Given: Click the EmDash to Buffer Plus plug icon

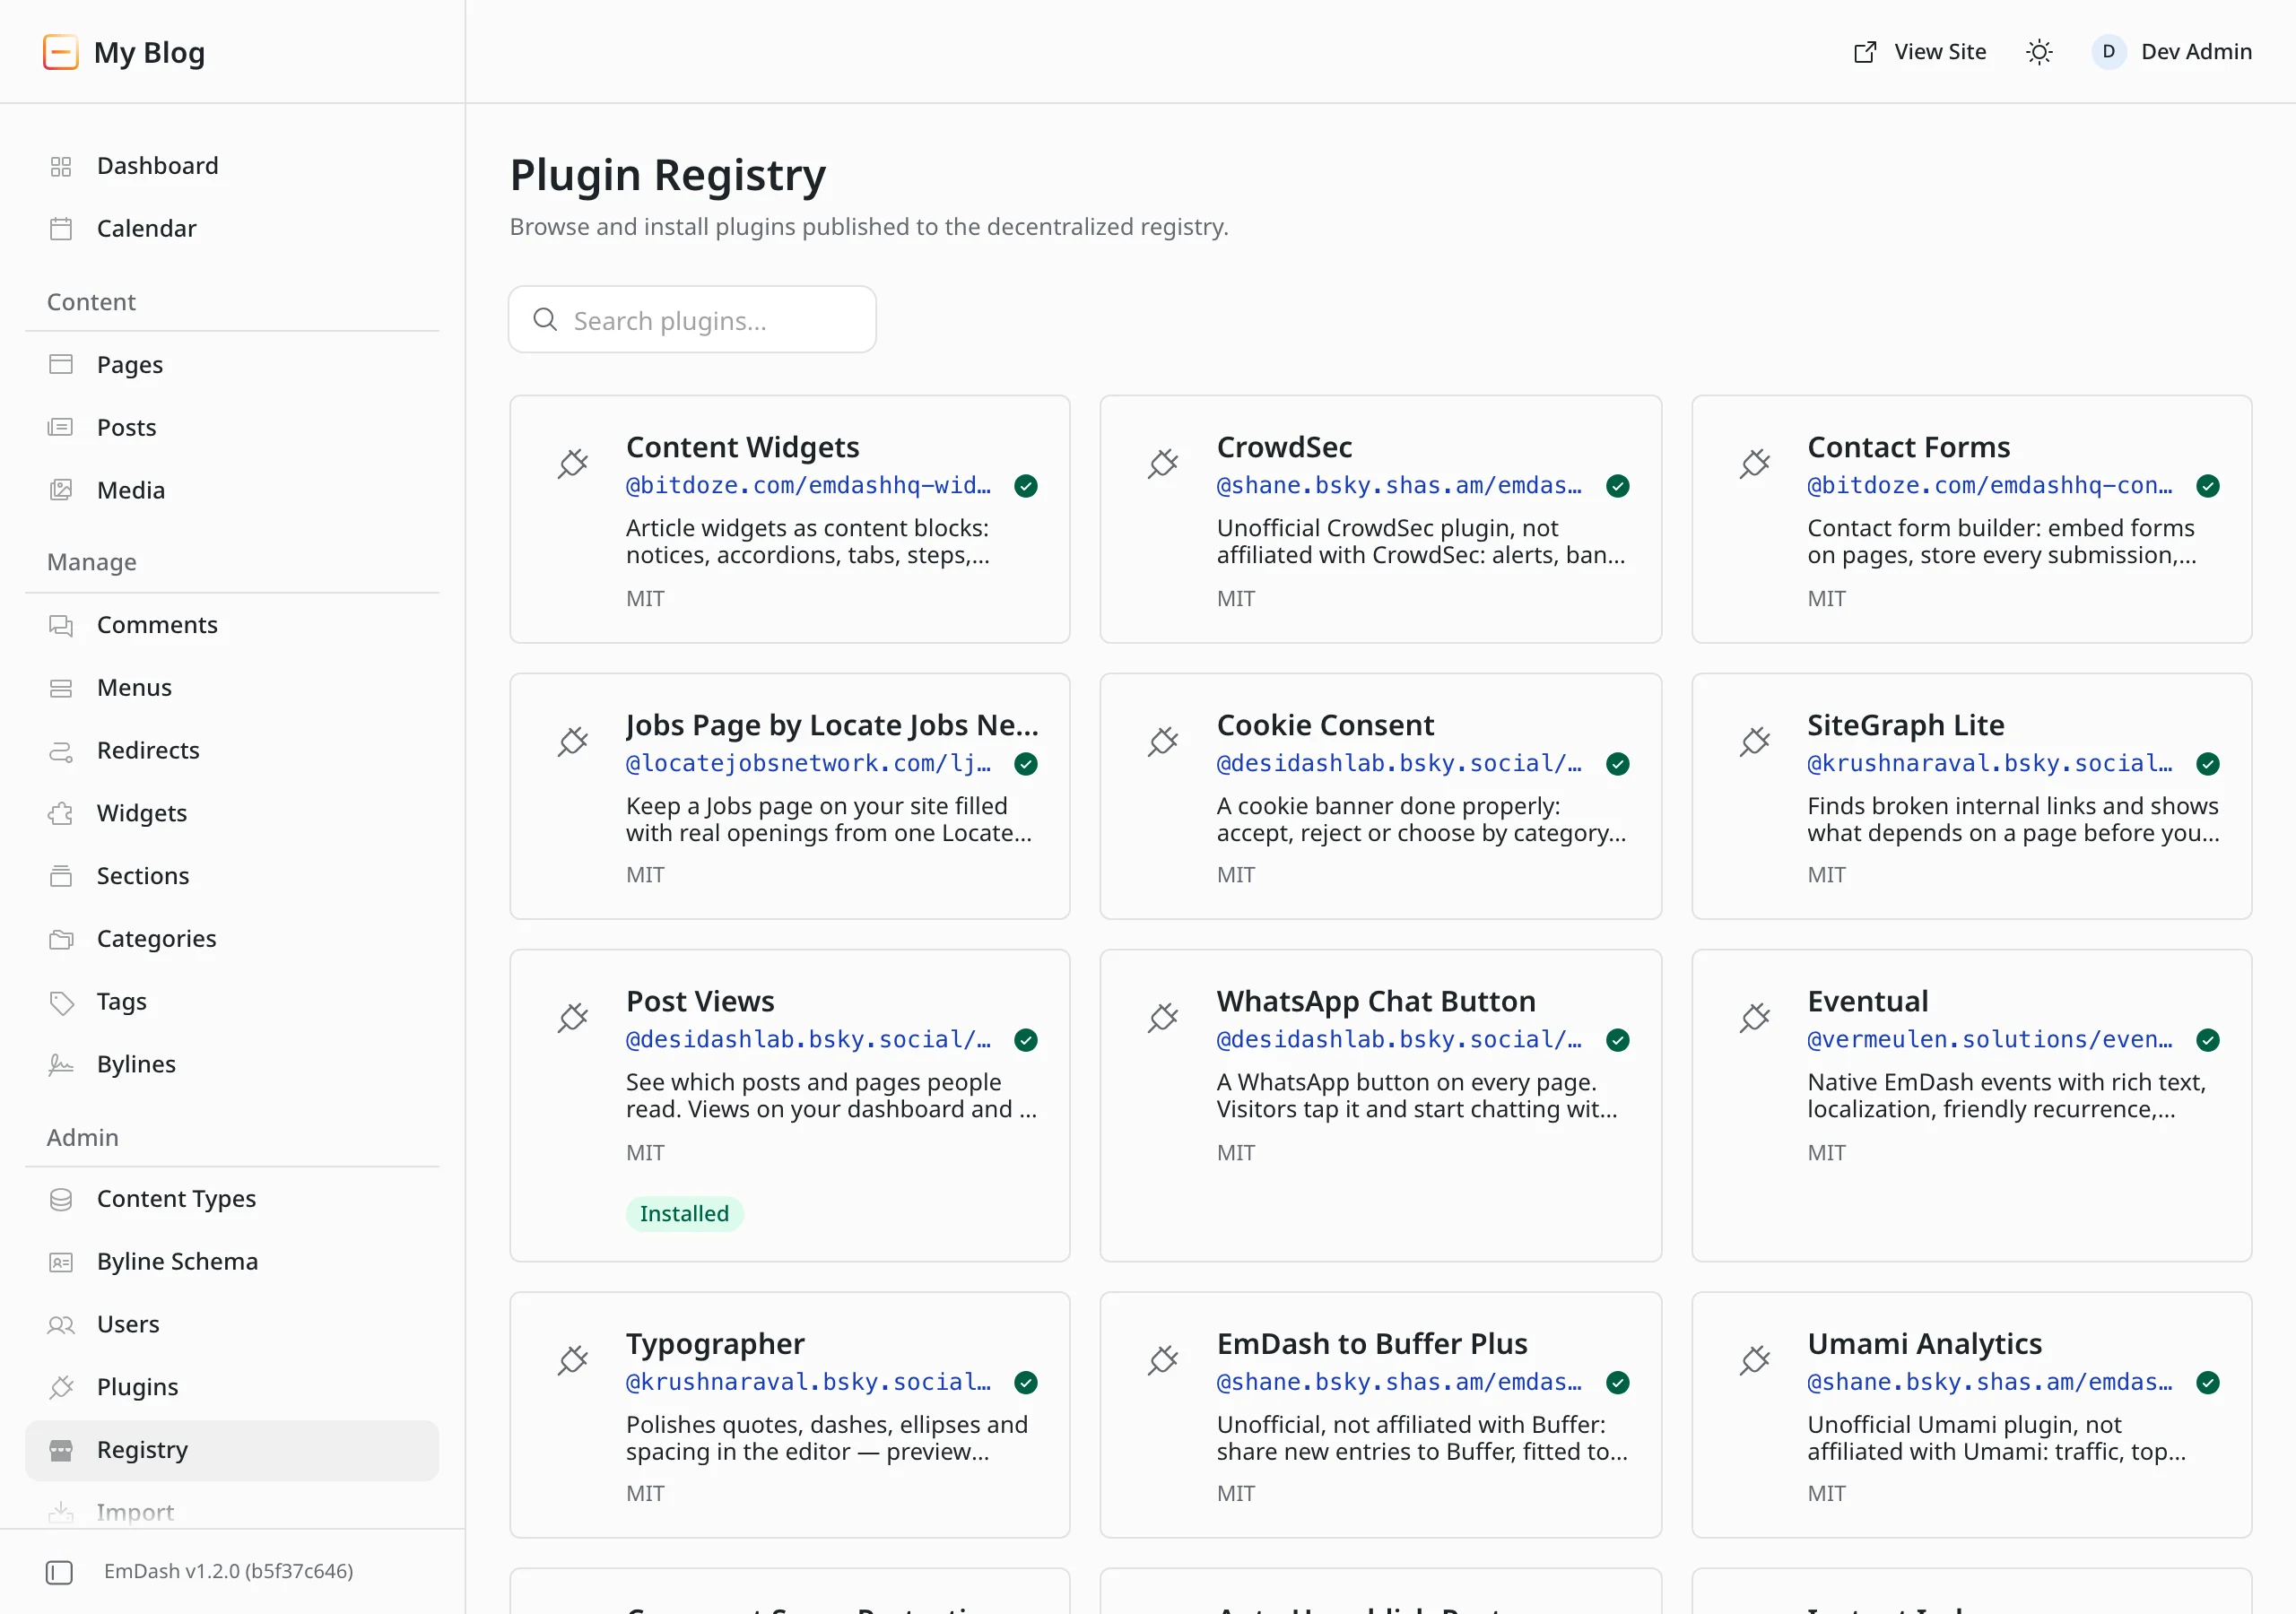Looking at the screenshot, I should point(1163,1361).
